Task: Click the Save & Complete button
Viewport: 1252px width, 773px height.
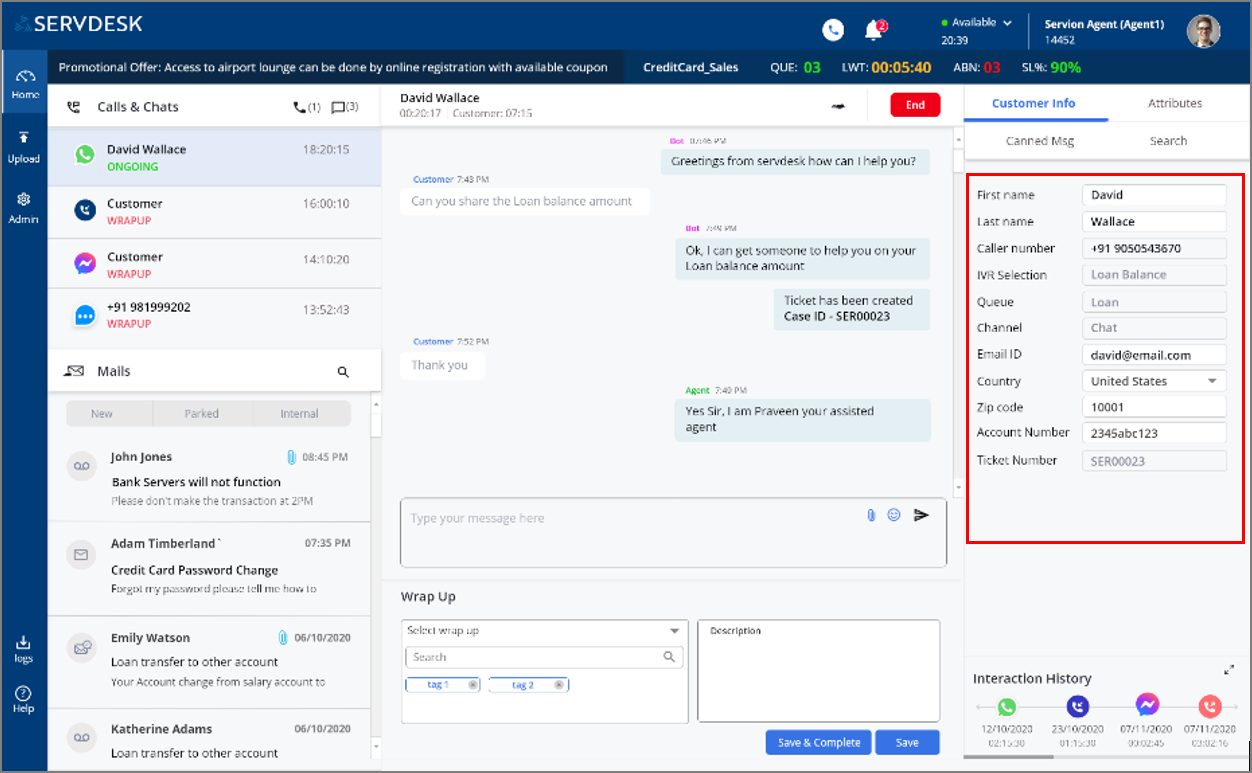Action: (818, 743)
